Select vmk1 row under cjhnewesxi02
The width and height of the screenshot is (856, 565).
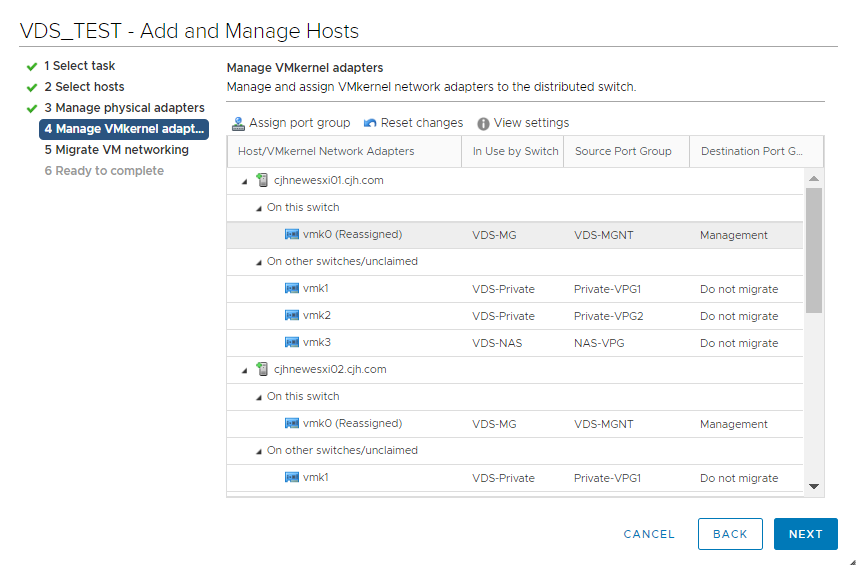[x=515, y=478]
